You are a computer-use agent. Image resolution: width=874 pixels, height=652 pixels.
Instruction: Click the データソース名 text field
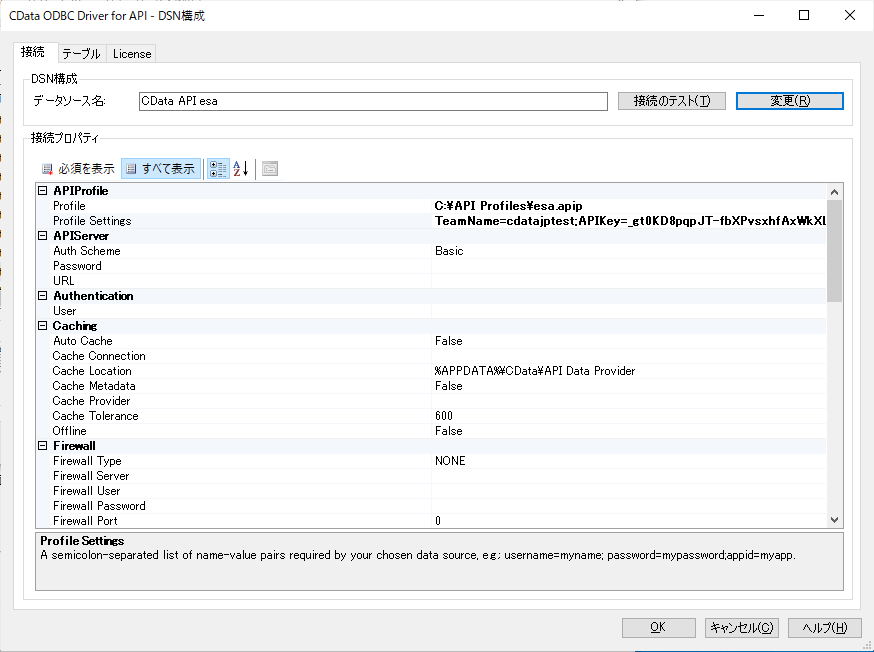[x=372, y=101]
